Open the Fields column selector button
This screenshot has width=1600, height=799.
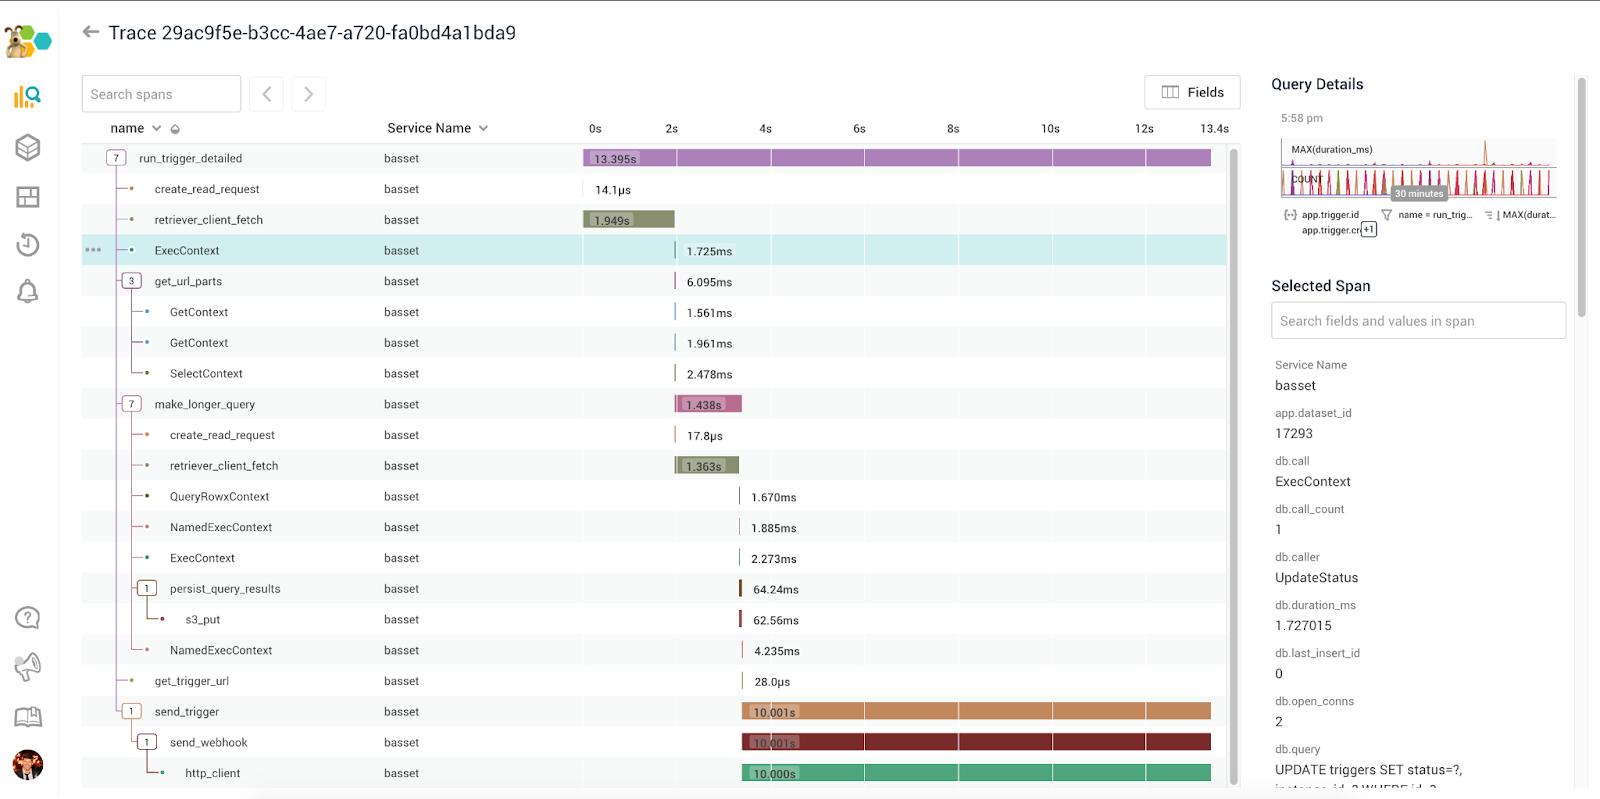(1192, 92)
